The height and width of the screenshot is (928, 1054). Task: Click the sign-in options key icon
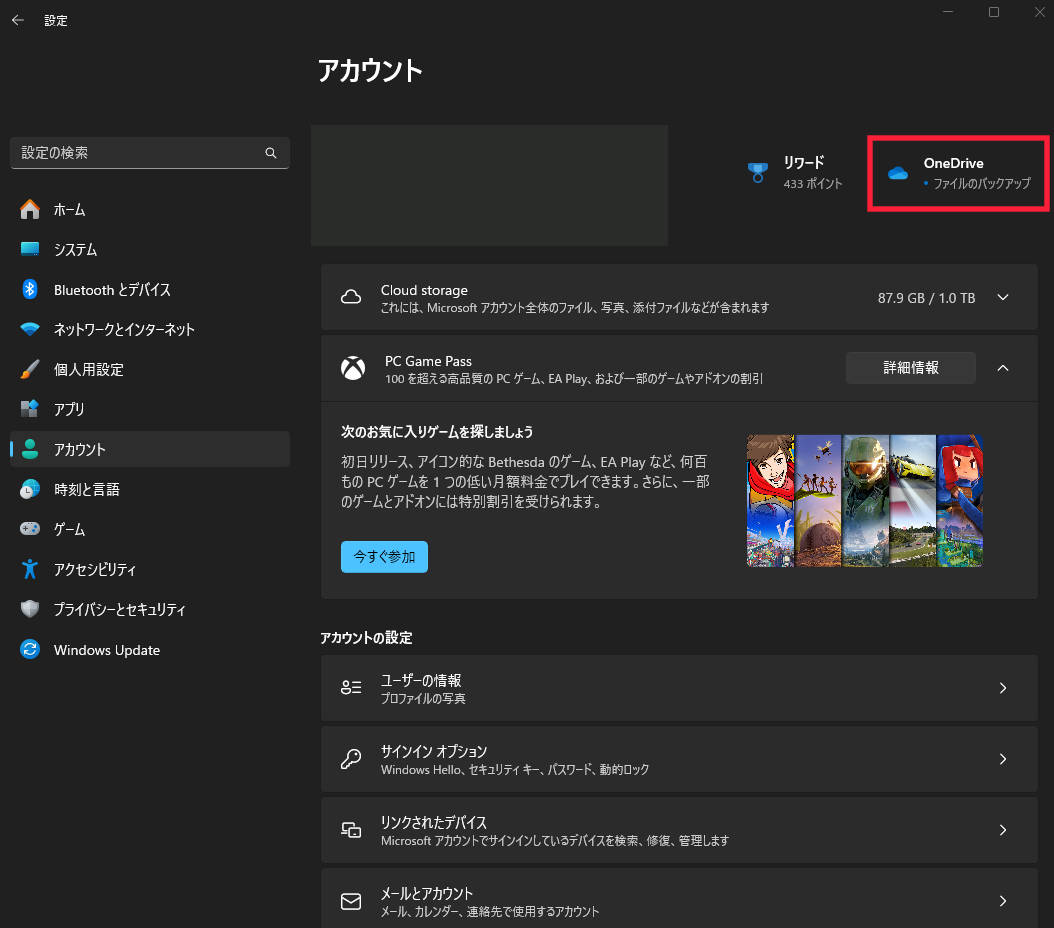click(x=351, y=759)
